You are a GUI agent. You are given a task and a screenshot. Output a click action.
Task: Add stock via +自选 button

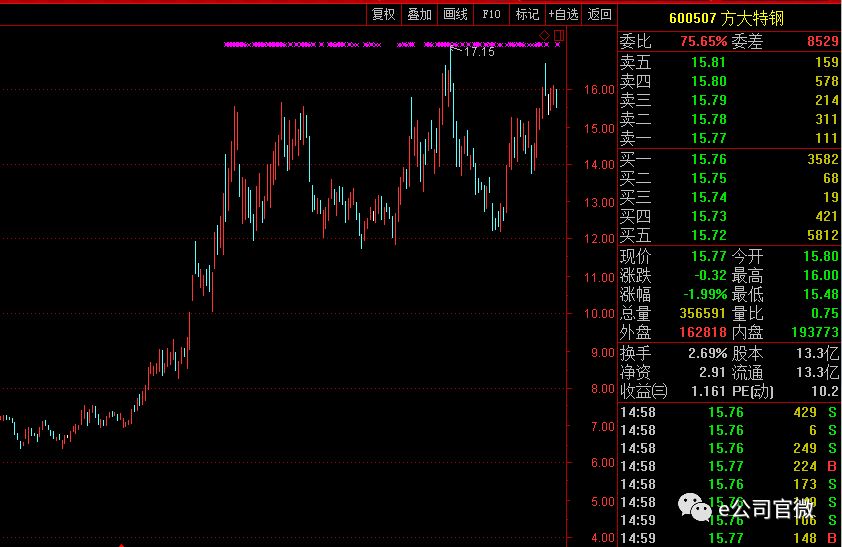[563, 14]
